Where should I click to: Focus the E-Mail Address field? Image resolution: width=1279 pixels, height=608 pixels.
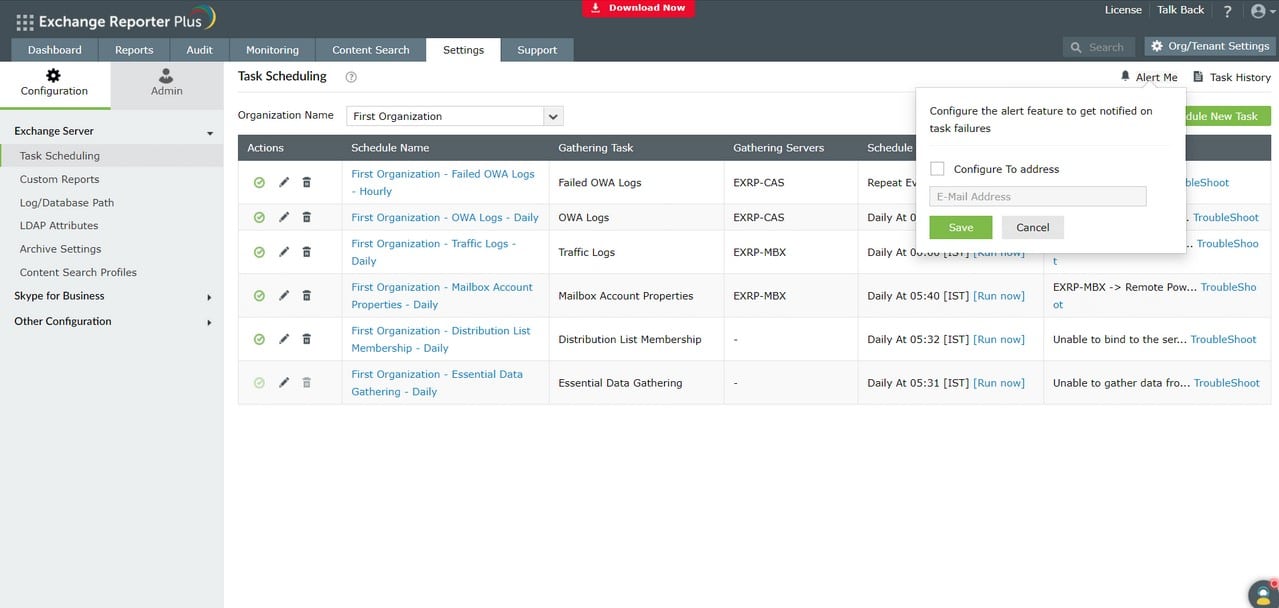click(1037, 196)
